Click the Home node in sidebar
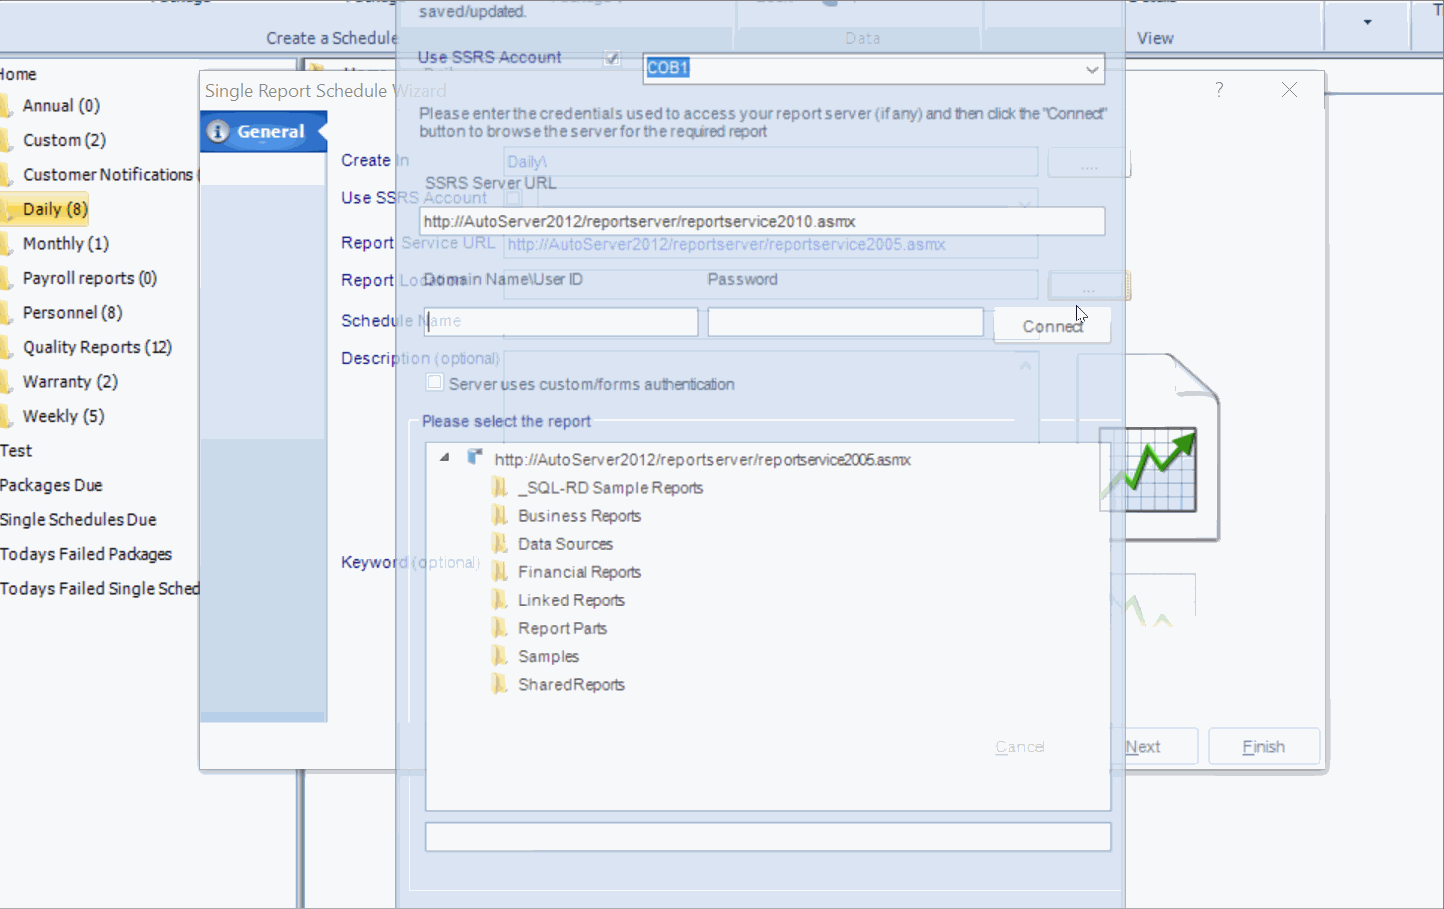 click(18, 75)
